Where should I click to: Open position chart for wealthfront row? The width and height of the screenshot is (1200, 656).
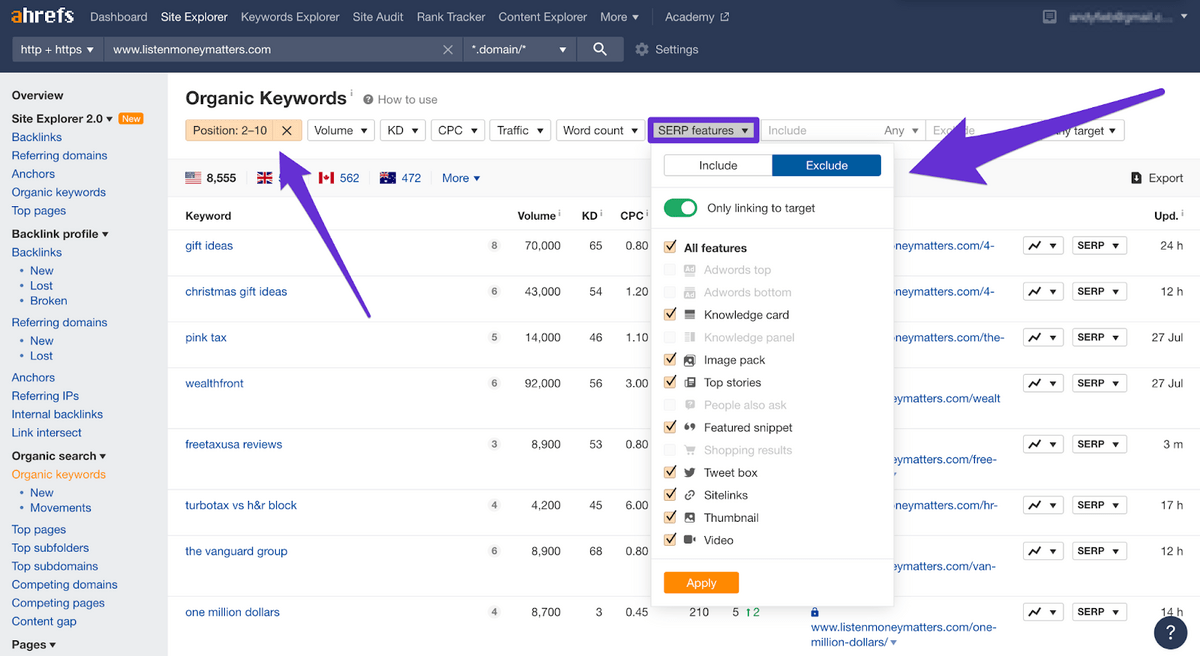1042,384
